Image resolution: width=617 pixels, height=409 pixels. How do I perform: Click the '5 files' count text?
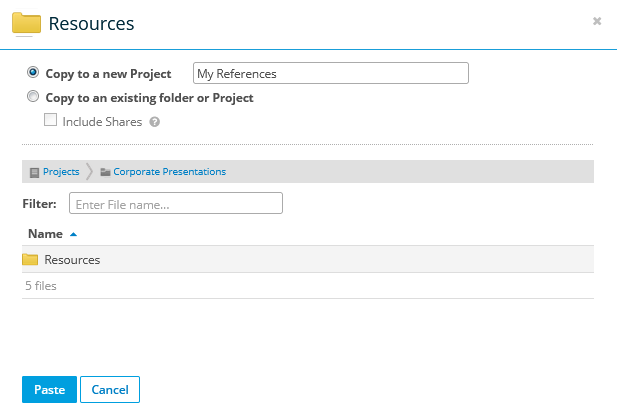pyautogui.click(x=40, y=285)
